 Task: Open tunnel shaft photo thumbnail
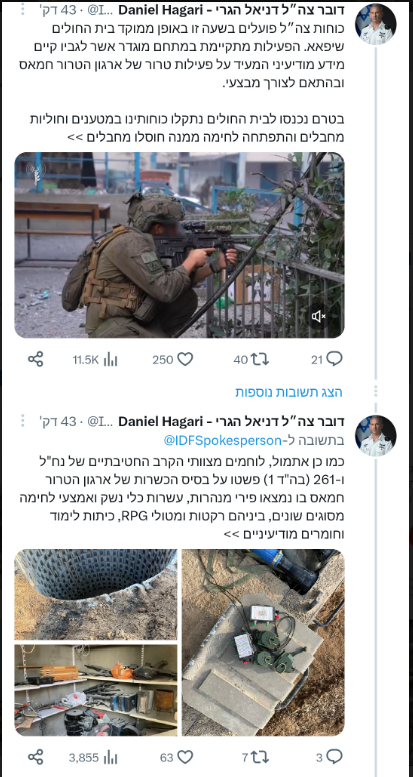coord(96,595)
